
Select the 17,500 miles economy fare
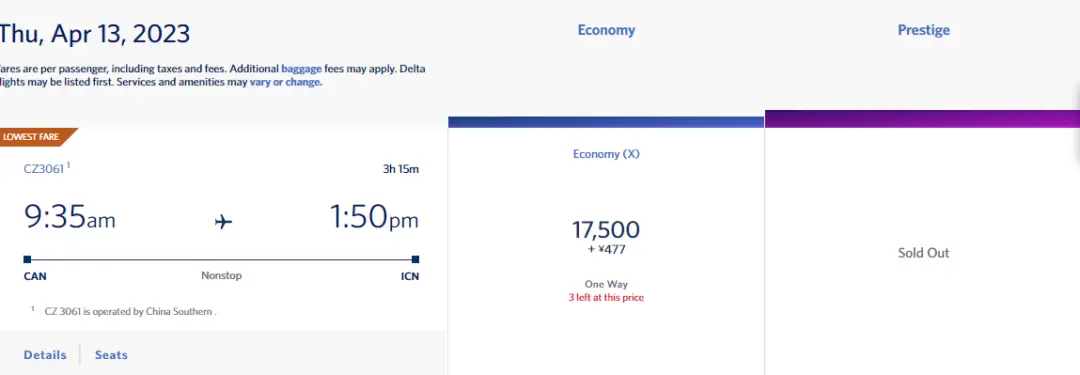(x=606, y=230)
